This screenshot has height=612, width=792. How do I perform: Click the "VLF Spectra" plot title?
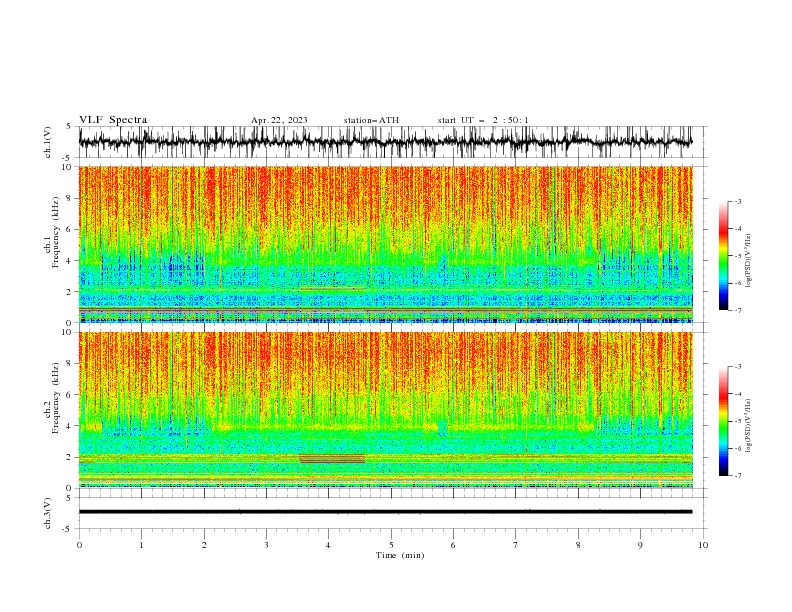click(113, 120)
